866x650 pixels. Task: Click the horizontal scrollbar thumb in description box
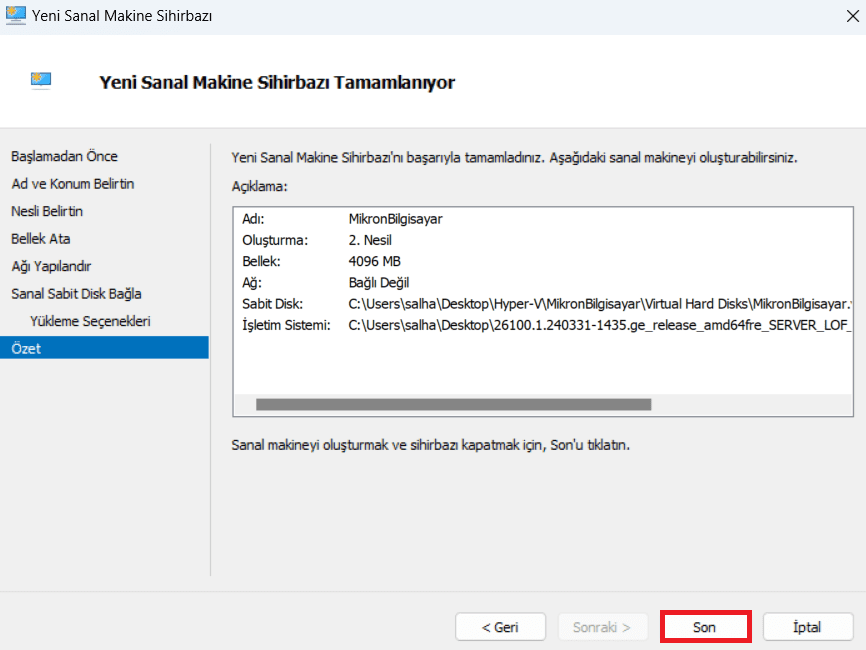[453, 405]
